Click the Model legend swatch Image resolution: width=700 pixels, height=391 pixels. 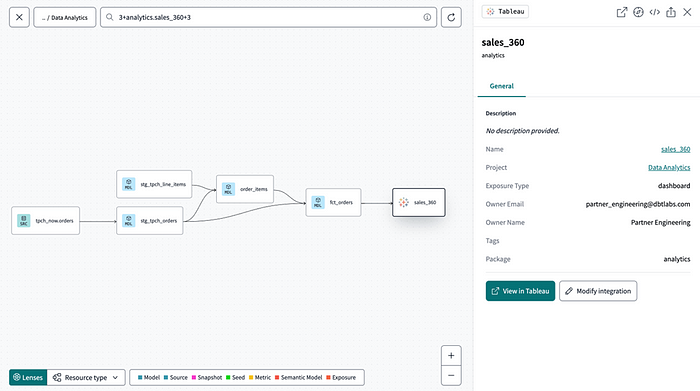click(140, 377)
